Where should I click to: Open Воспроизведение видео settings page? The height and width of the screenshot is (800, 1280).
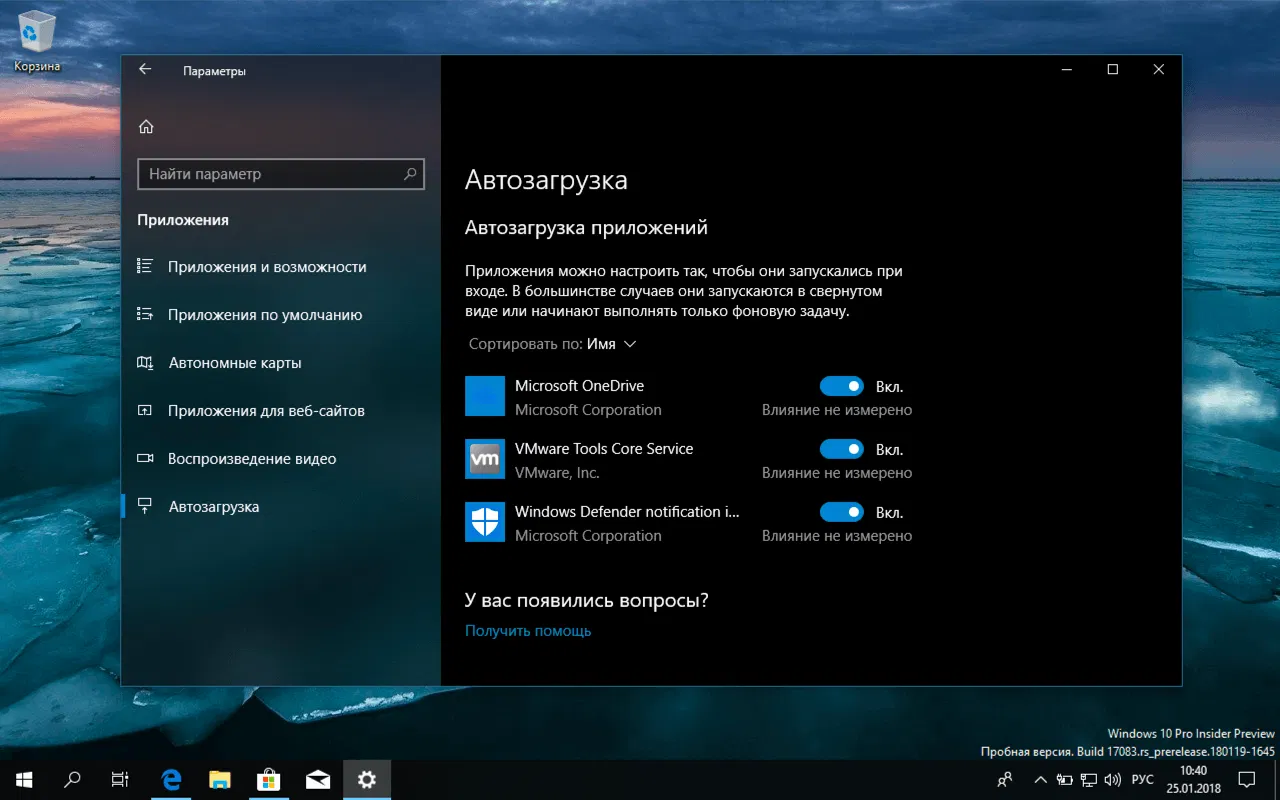(280, 459)
